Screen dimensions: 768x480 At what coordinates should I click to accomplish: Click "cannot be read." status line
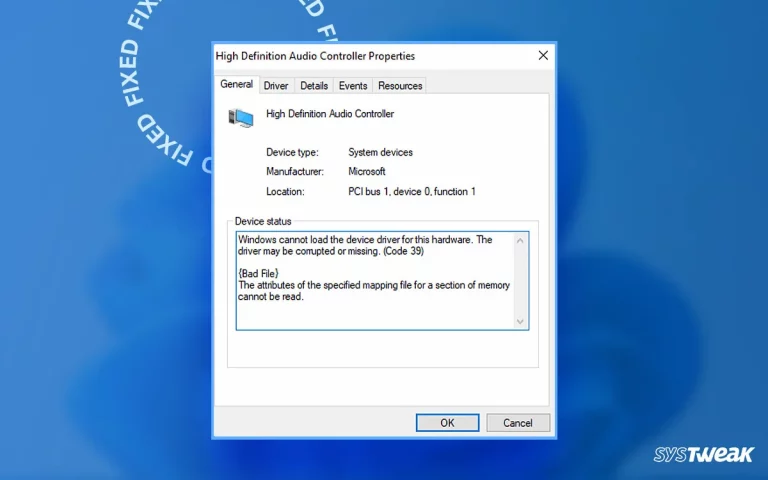tap(271, 297)
